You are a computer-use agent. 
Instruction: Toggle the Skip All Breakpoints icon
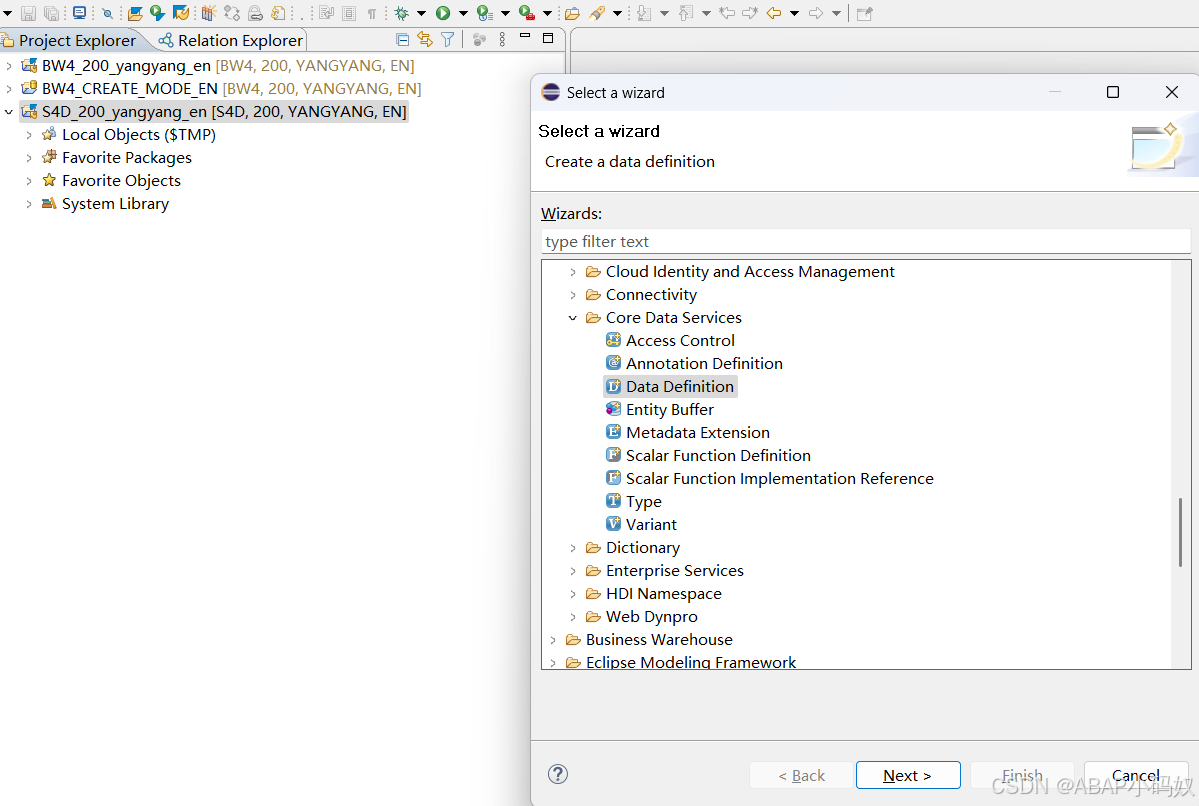(x=108, y=13)
